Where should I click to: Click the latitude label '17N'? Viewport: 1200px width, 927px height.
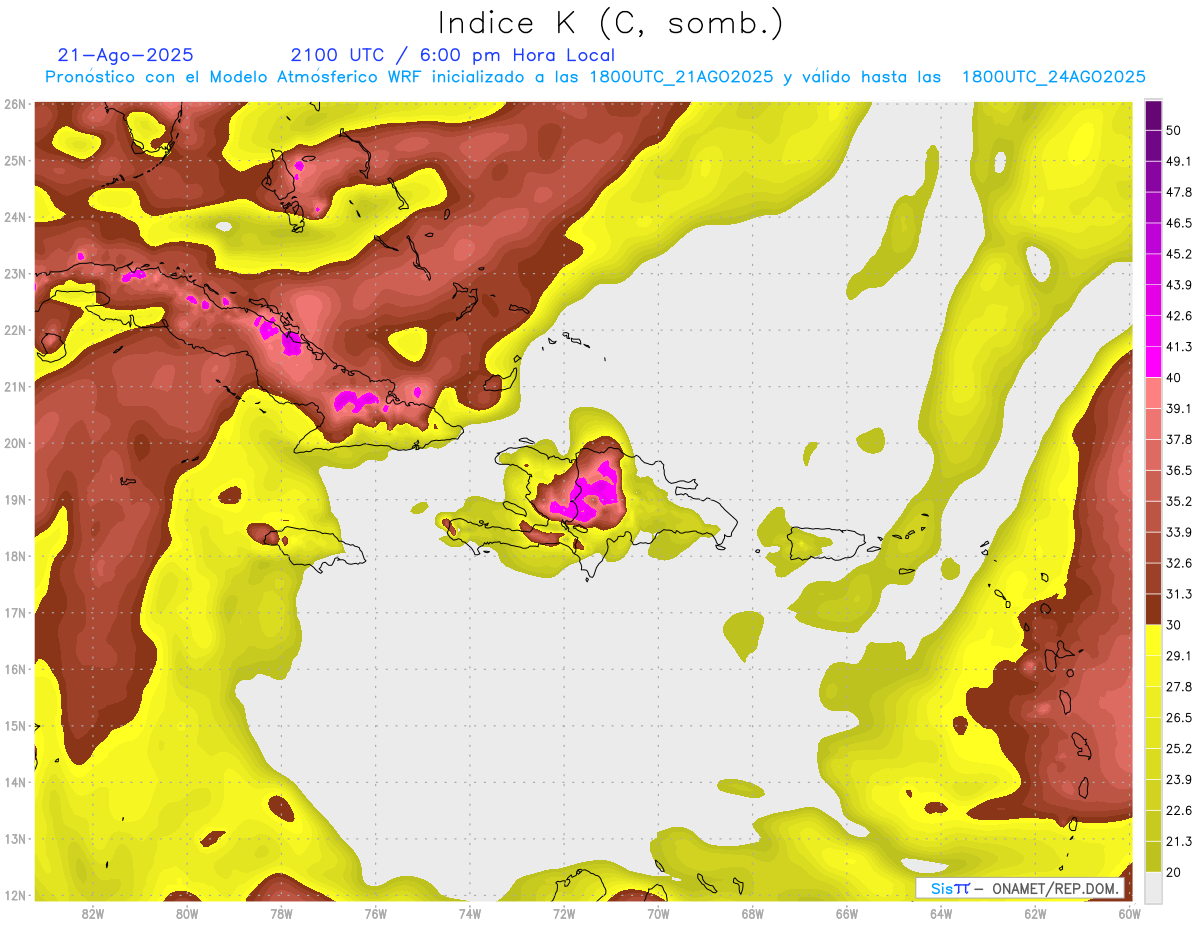click(15, 613)
